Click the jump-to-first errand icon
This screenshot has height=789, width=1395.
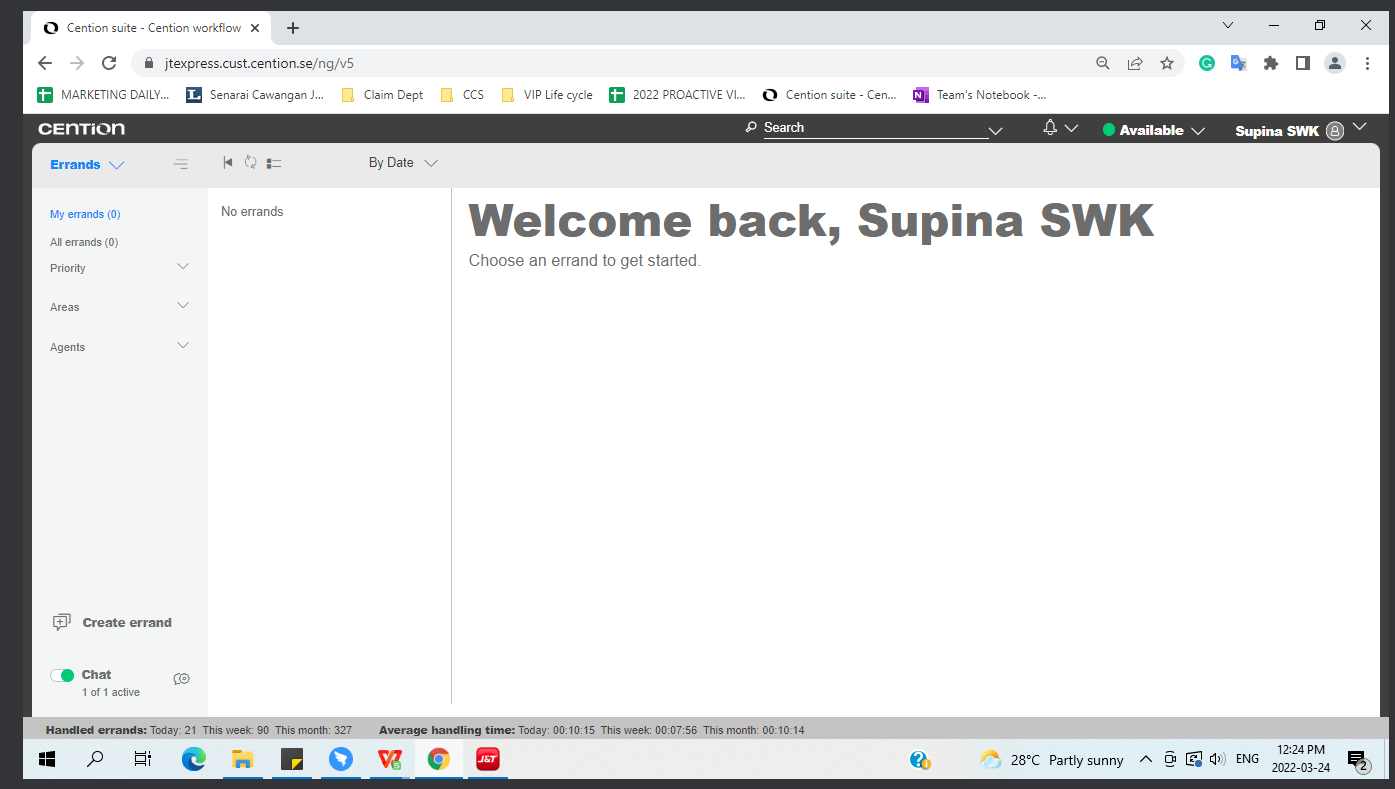[x=228, y=163]
